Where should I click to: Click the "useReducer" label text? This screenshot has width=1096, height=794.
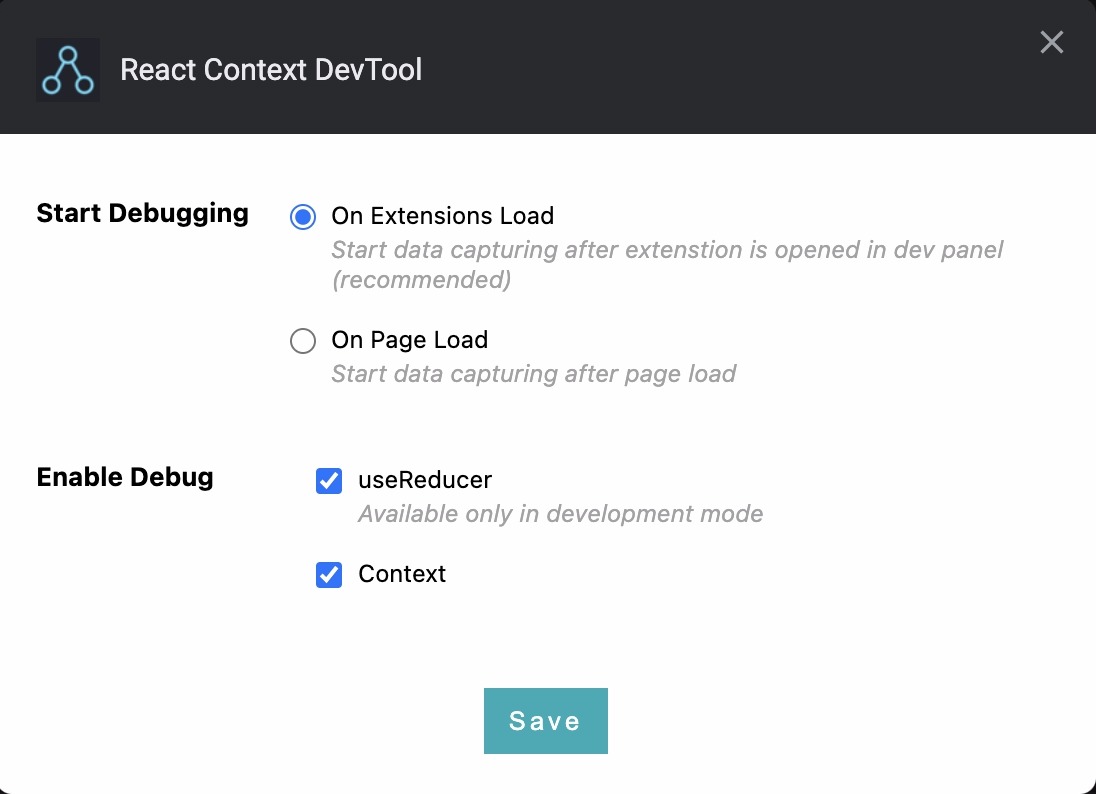coord(425,480)
